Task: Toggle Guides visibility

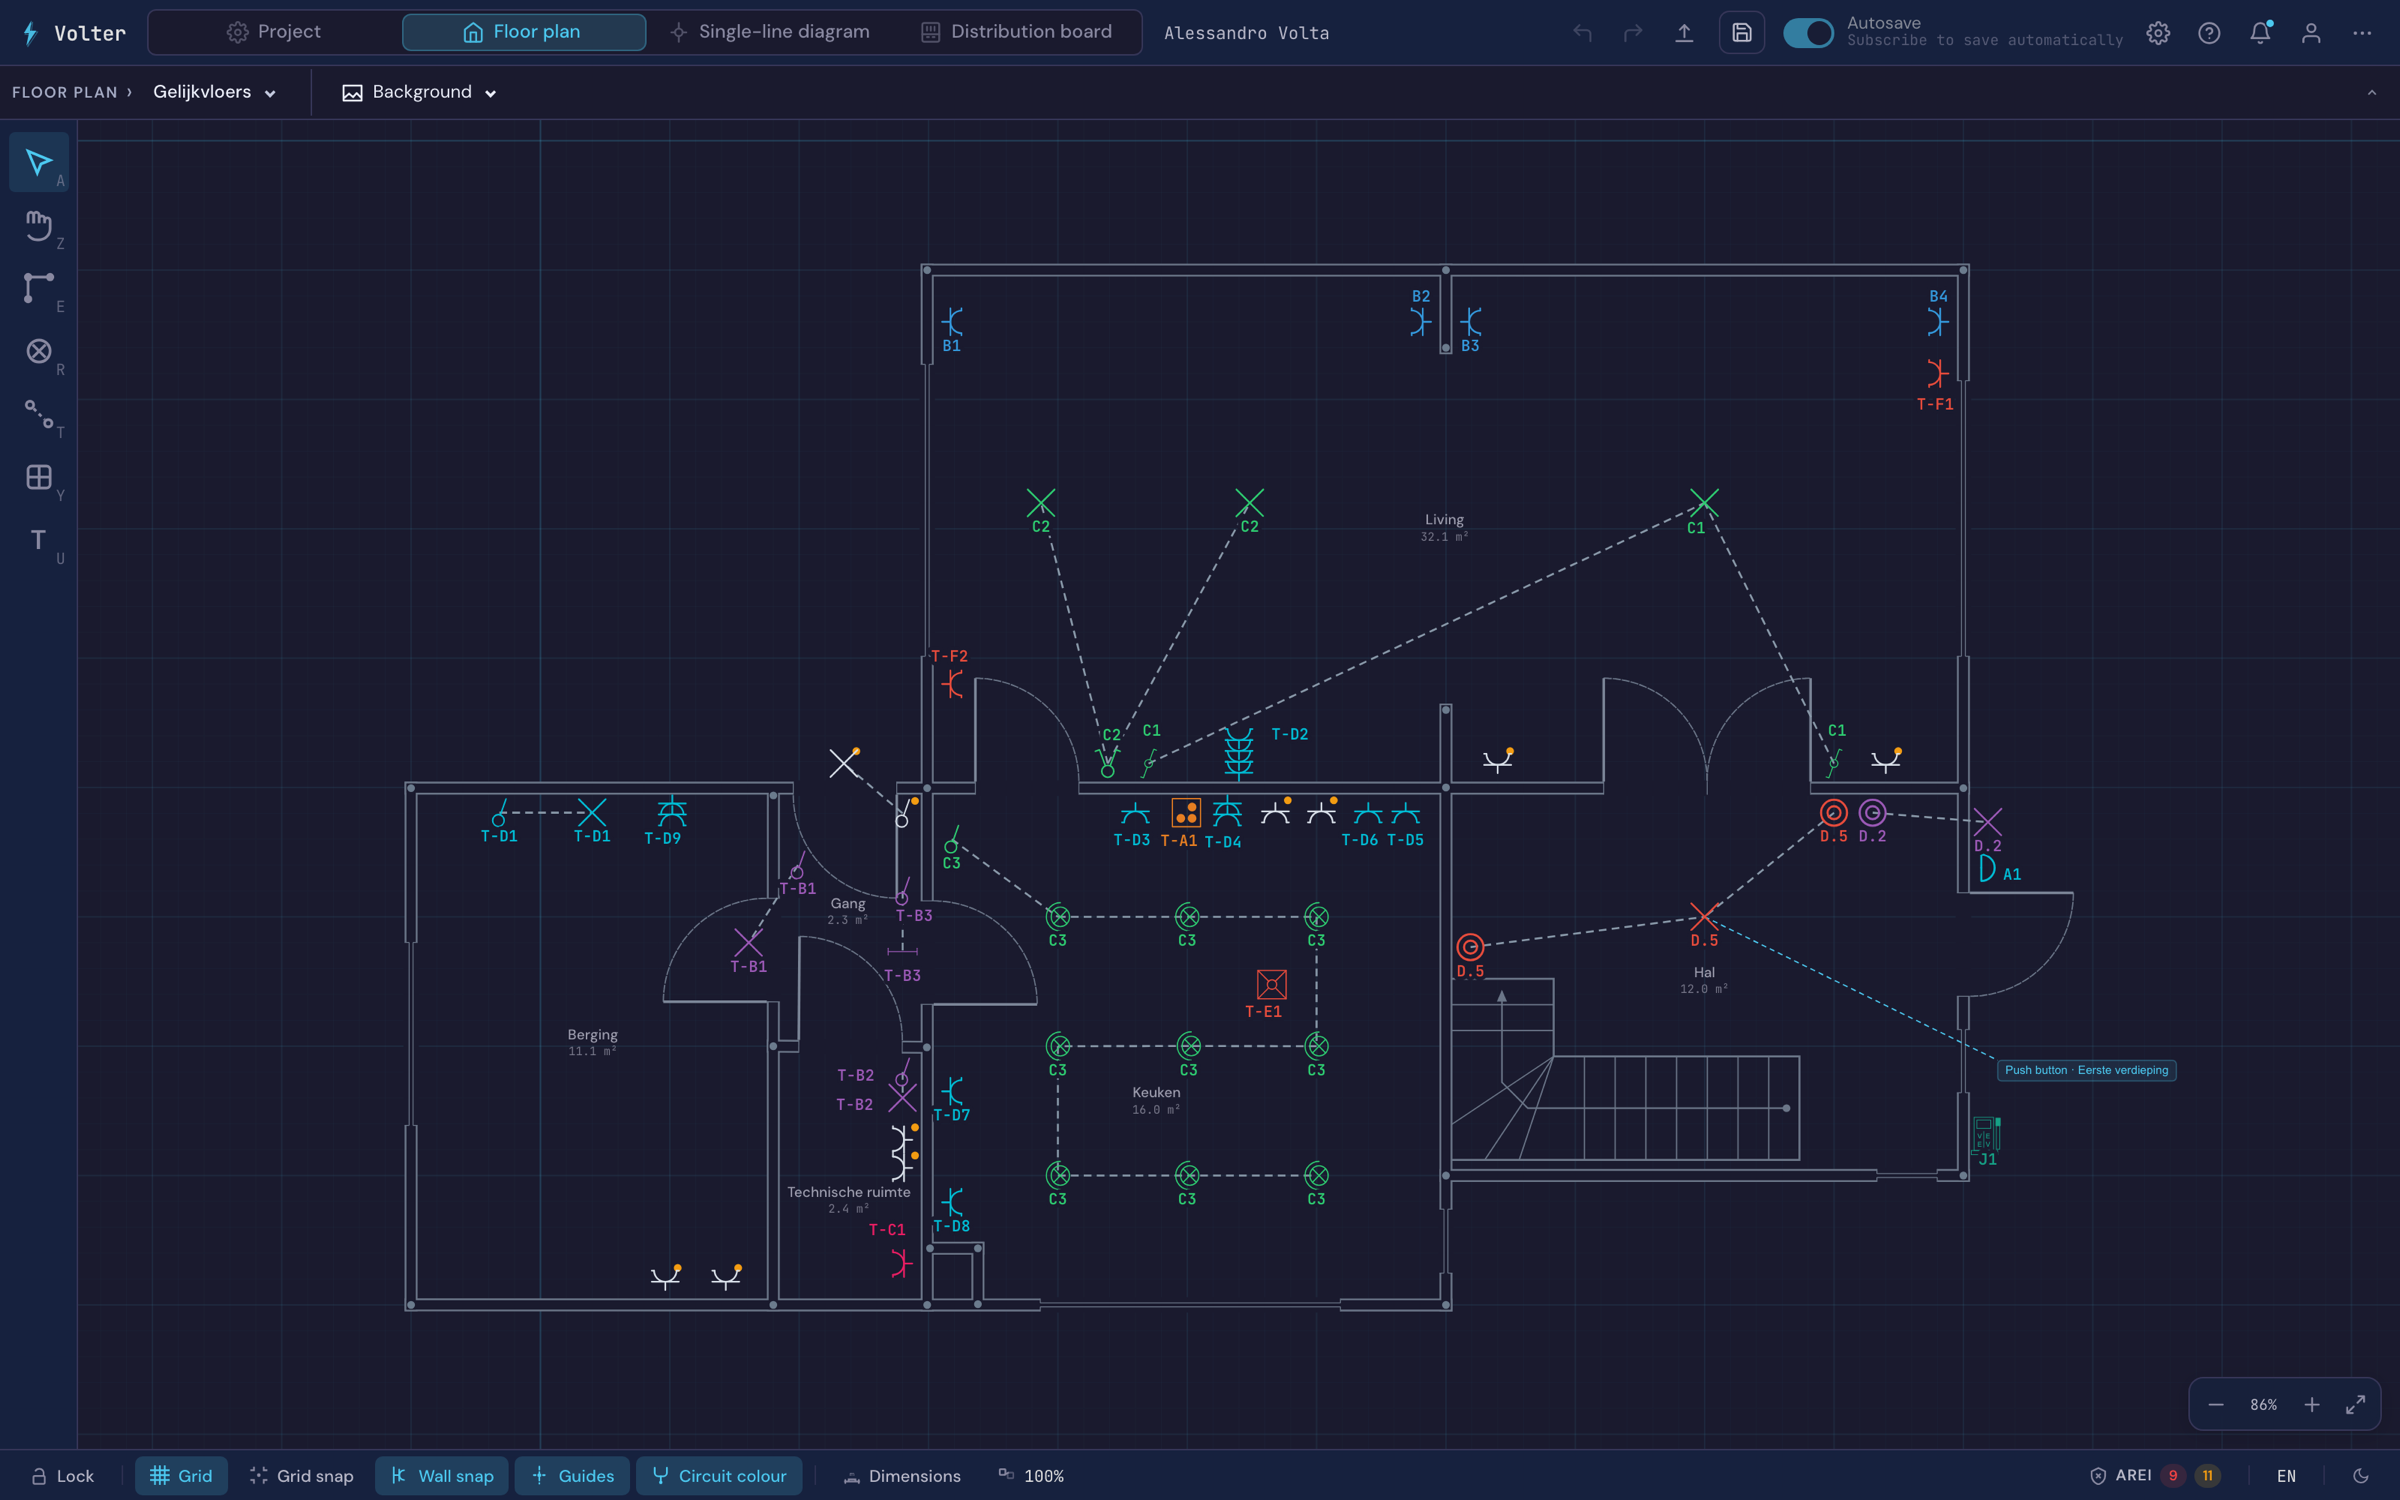Action: [x=572, y=1476]
